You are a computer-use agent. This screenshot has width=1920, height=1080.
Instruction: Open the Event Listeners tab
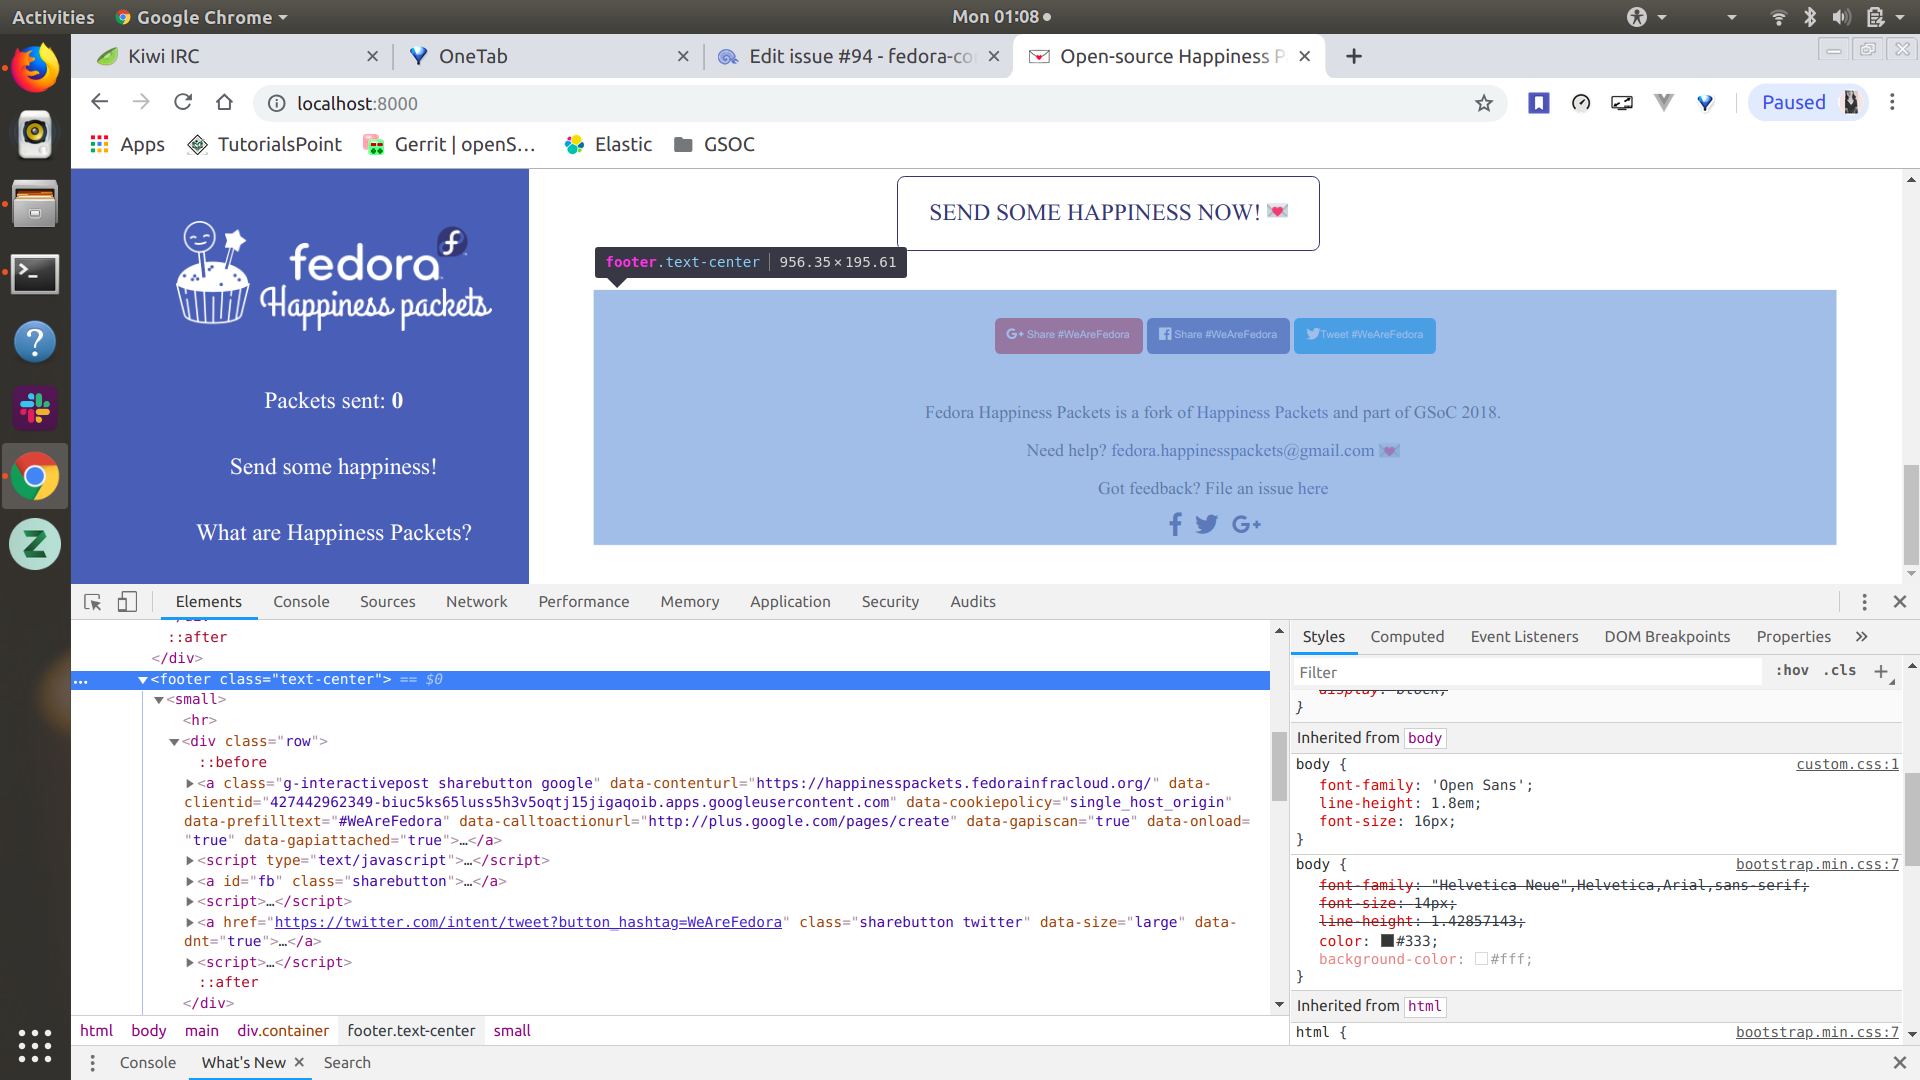coord(1524,637)
